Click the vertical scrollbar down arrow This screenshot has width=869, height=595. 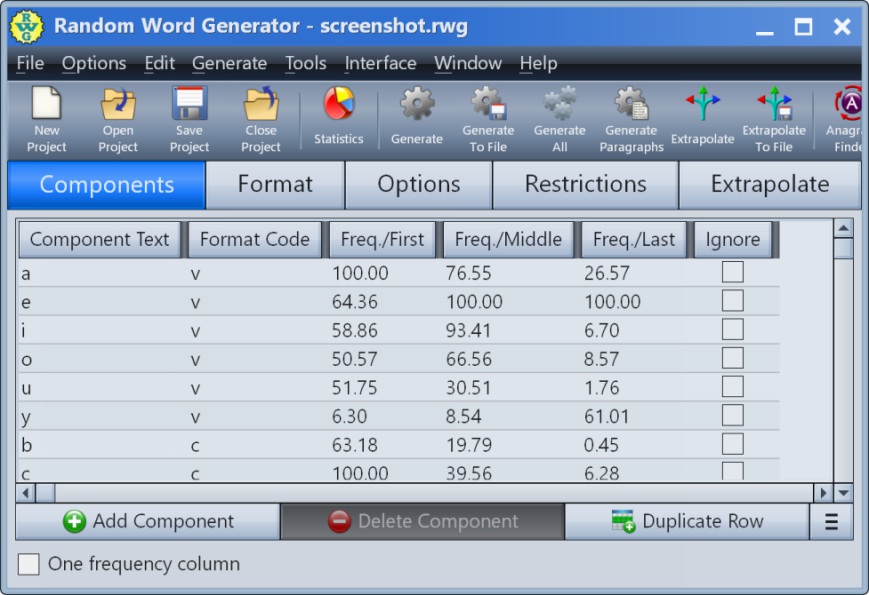(843, 492)
